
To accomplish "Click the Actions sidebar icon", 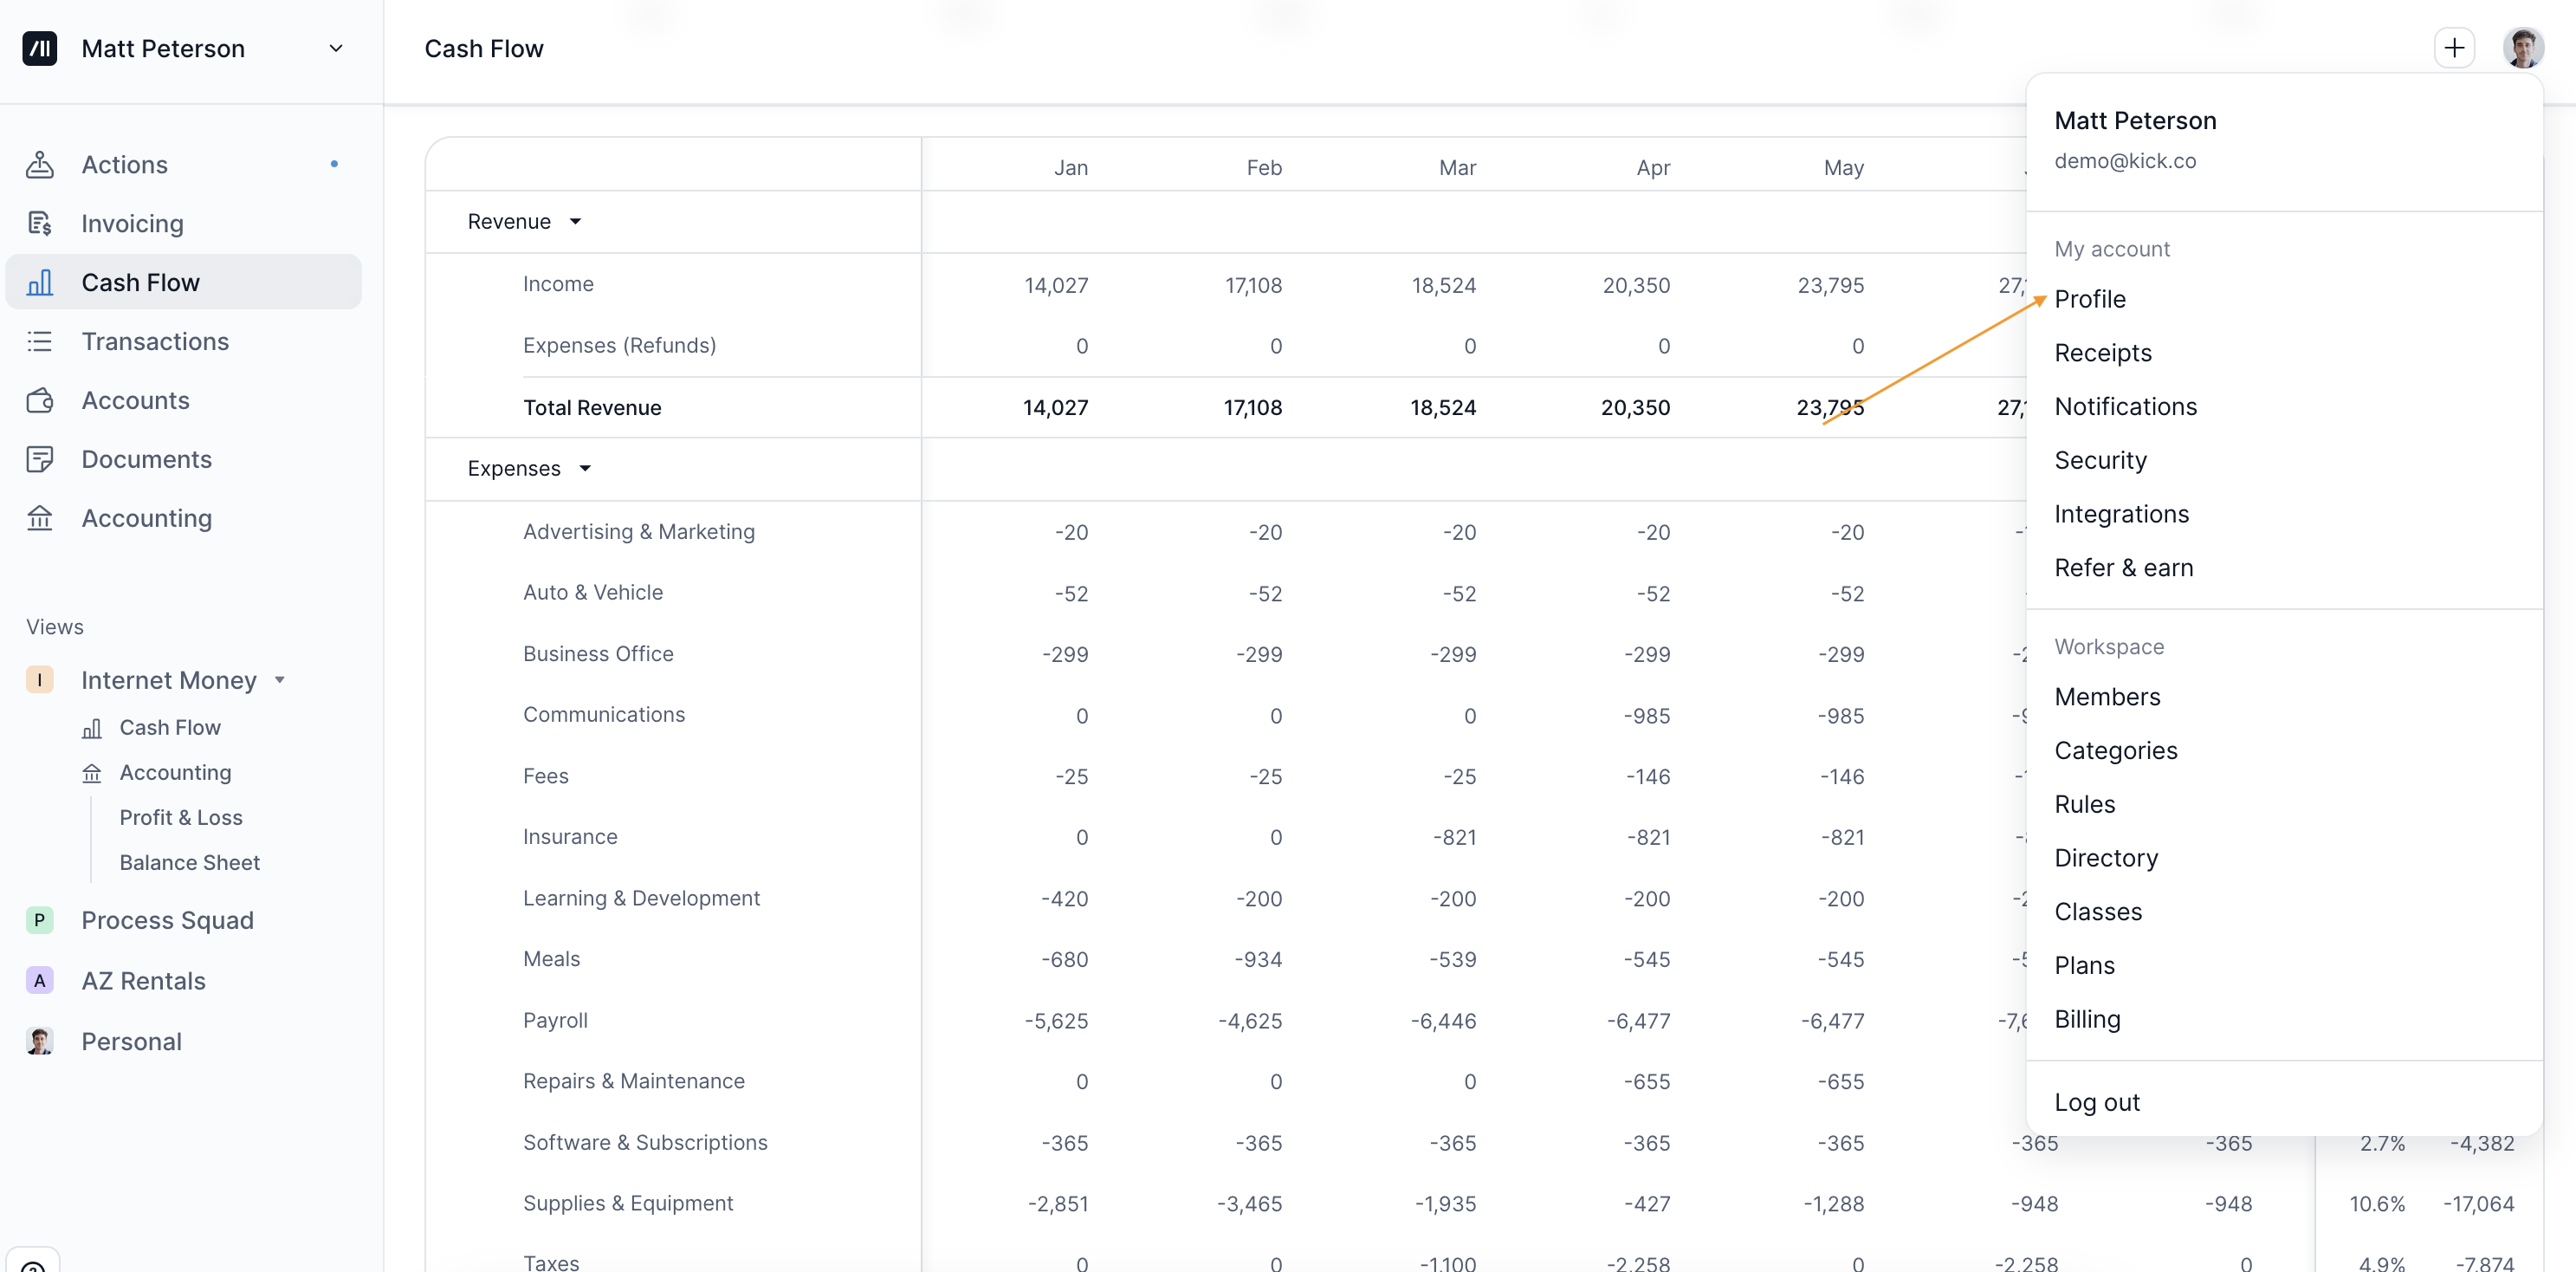I will pyautogui.click(x=40, y=164).
